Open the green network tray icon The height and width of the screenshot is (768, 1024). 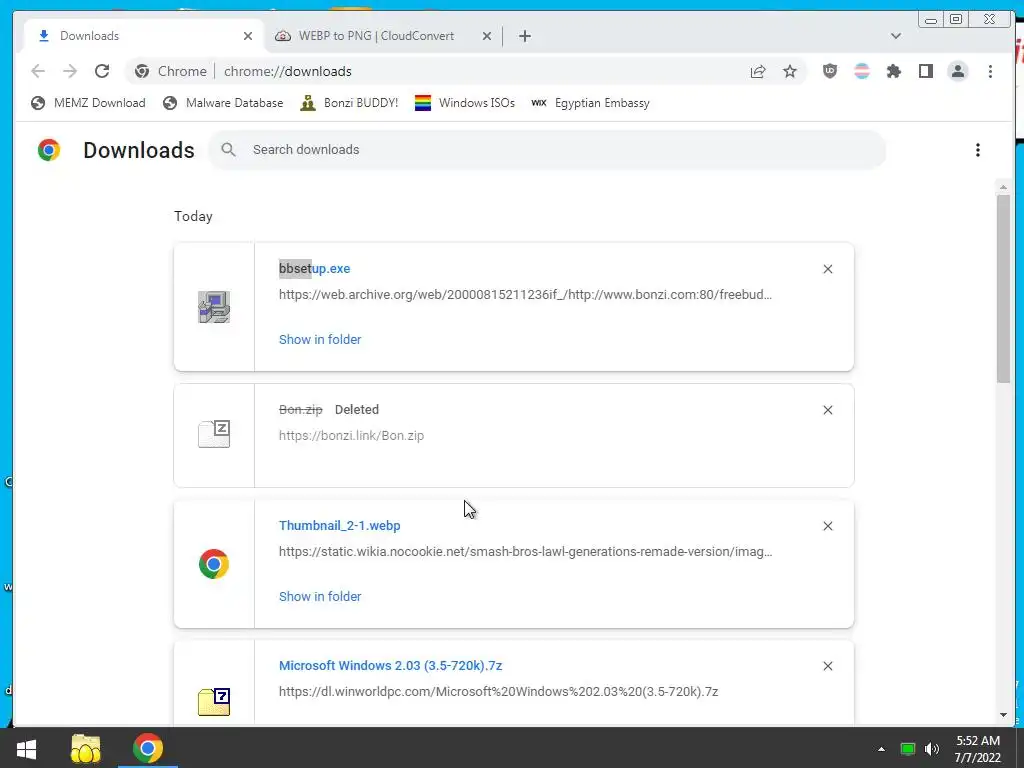coord(908,749)
